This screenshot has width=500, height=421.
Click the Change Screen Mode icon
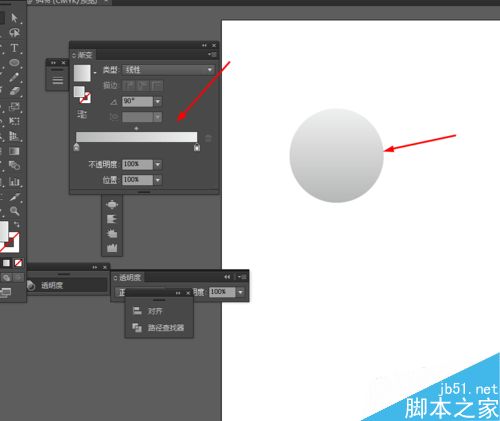point(5,293)
